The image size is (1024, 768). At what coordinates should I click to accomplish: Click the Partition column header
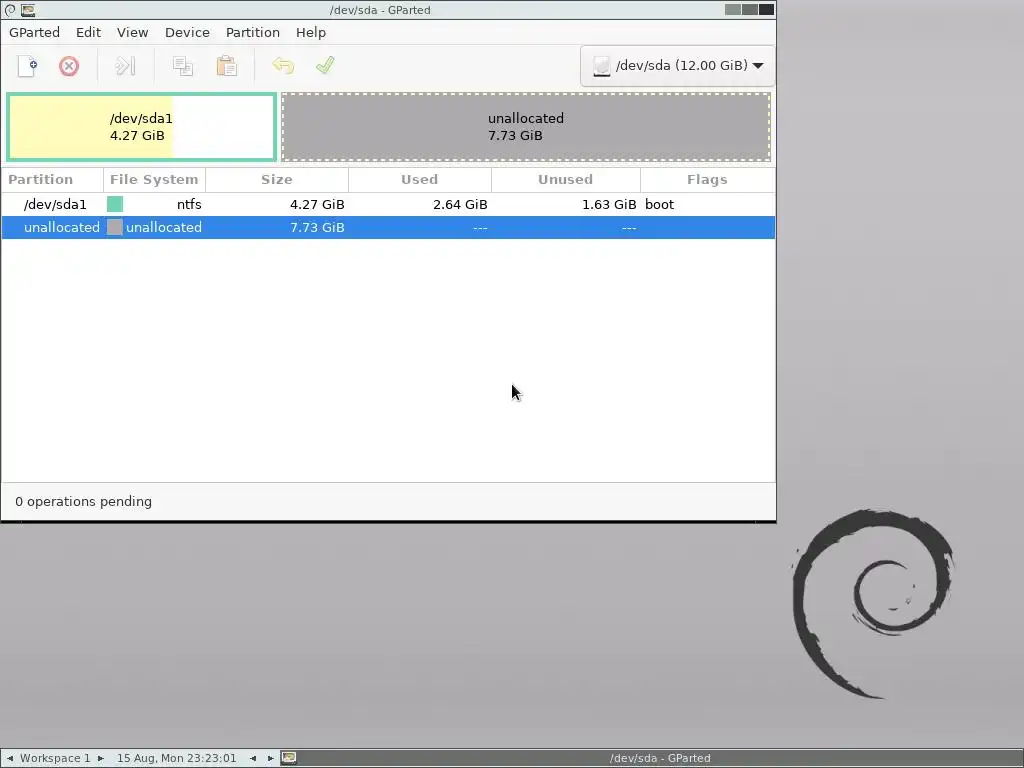pyautogui.click(x=52, y=180)
